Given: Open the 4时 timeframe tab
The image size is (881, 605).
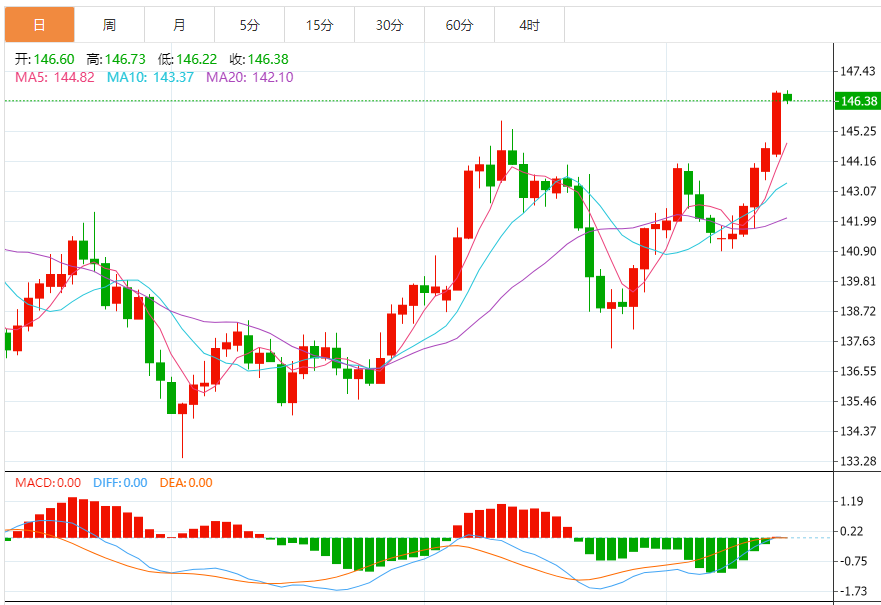Looking at the screenshot, I should pos(529,25).
